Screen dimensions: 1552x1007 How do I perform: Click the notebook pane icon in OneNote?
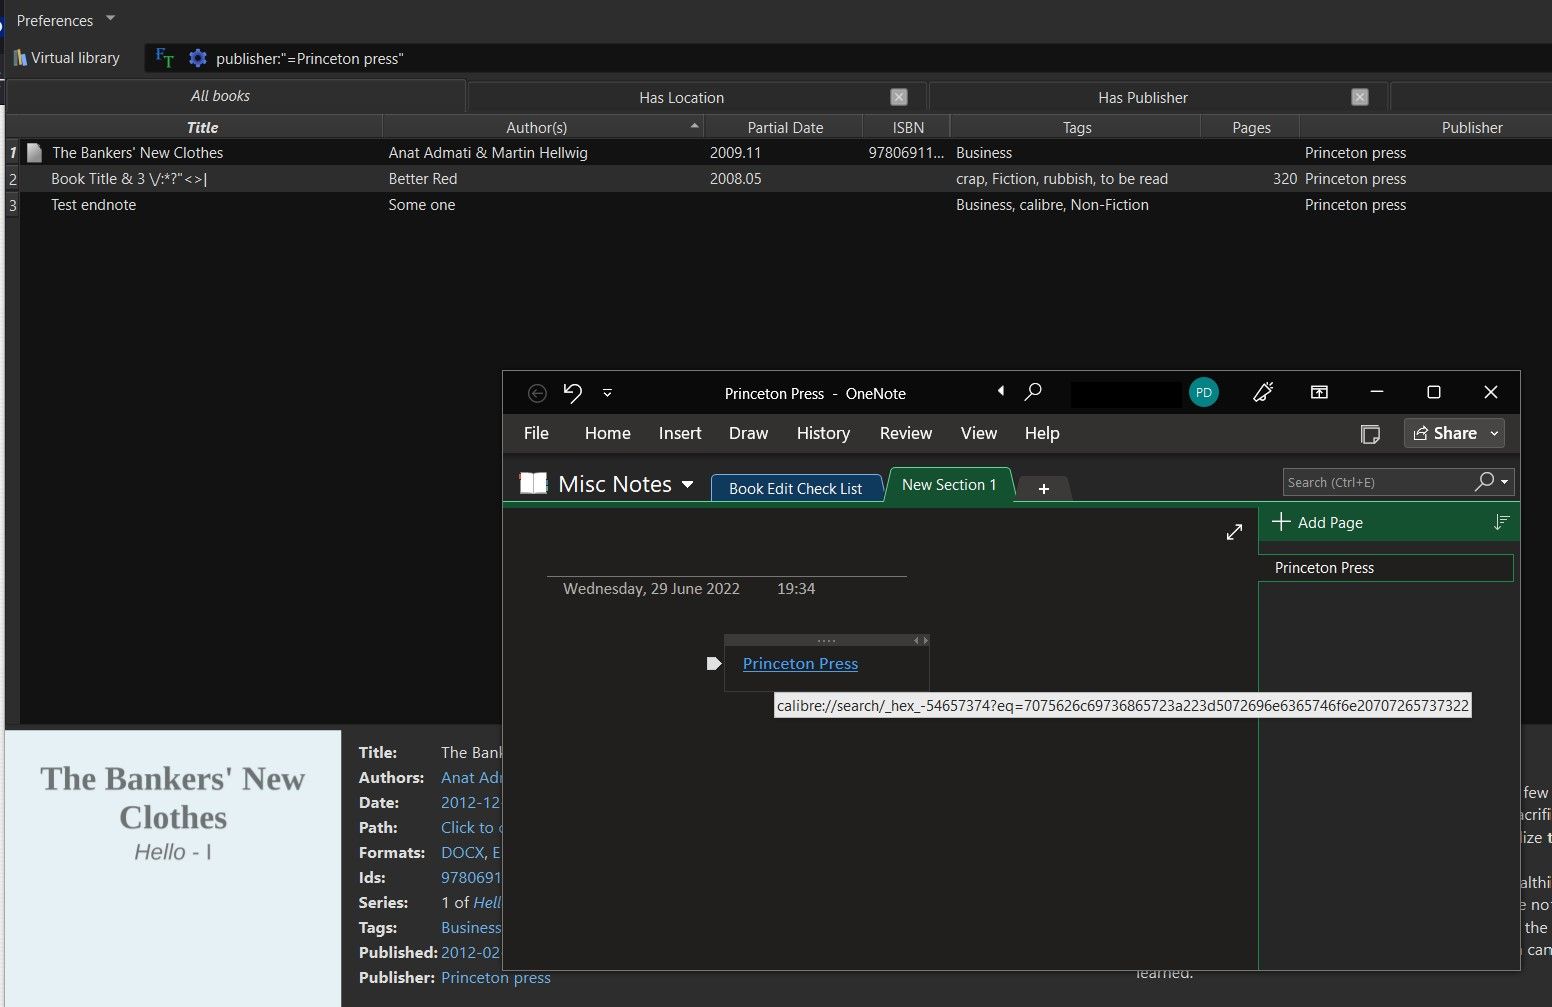(x=1371, y=434)
